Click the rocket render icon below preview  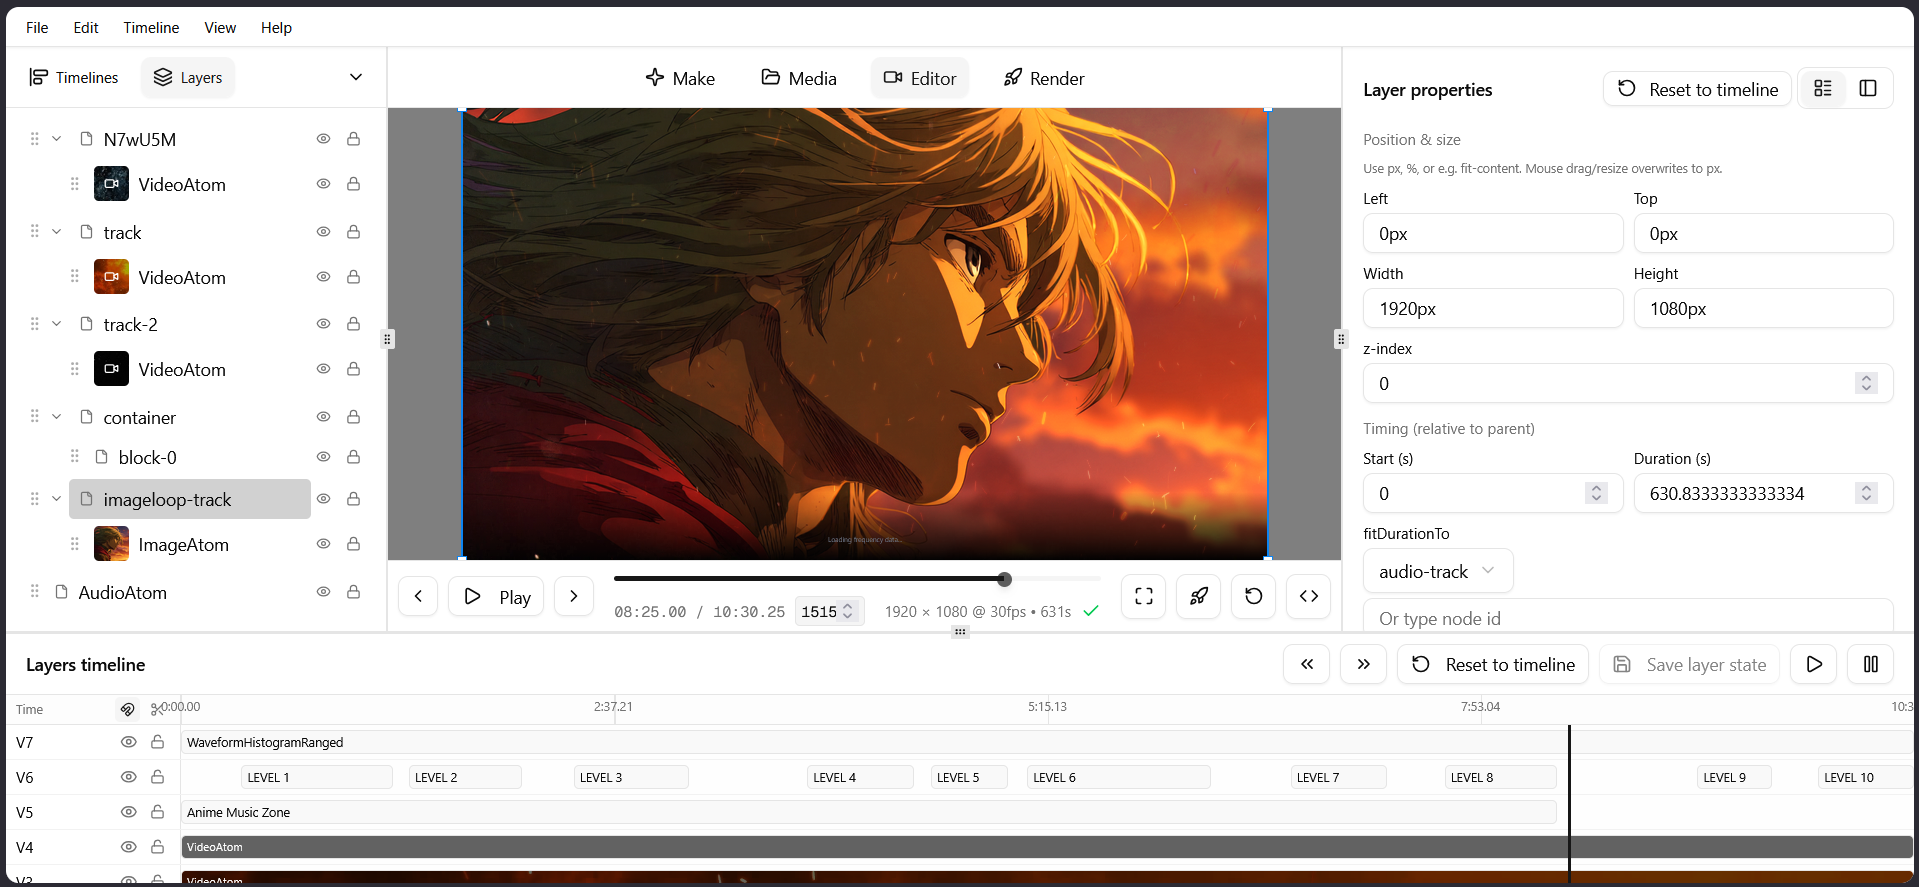[1199, 596]
